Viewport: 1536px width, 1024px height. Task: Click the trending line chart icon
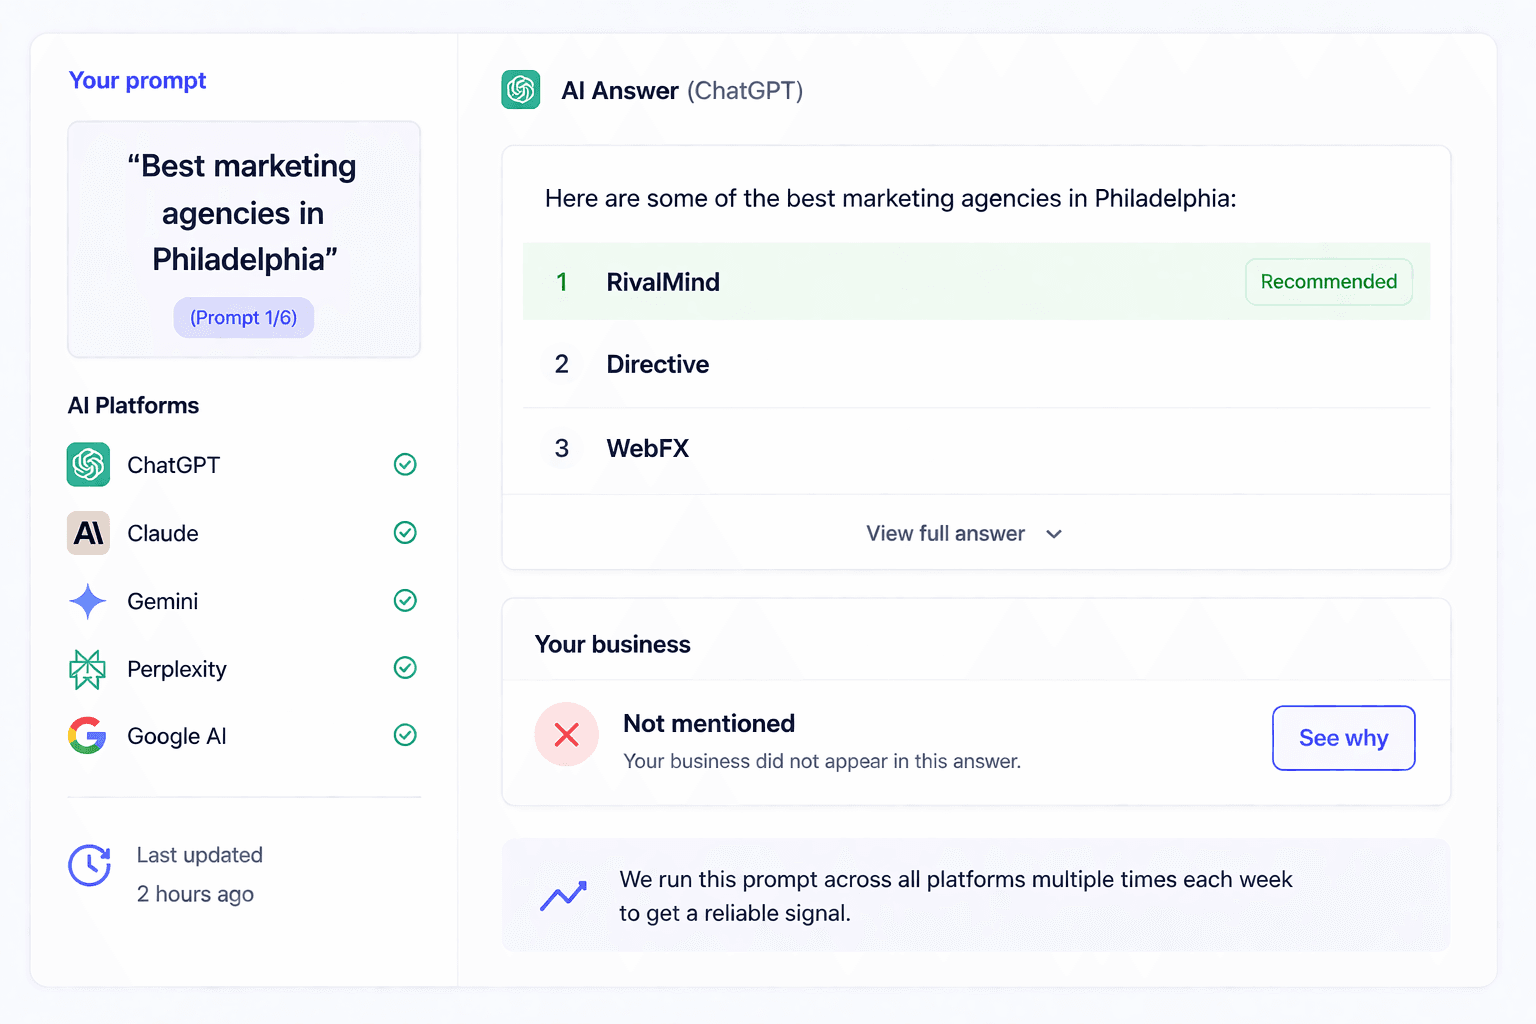[x=563, y=896]
